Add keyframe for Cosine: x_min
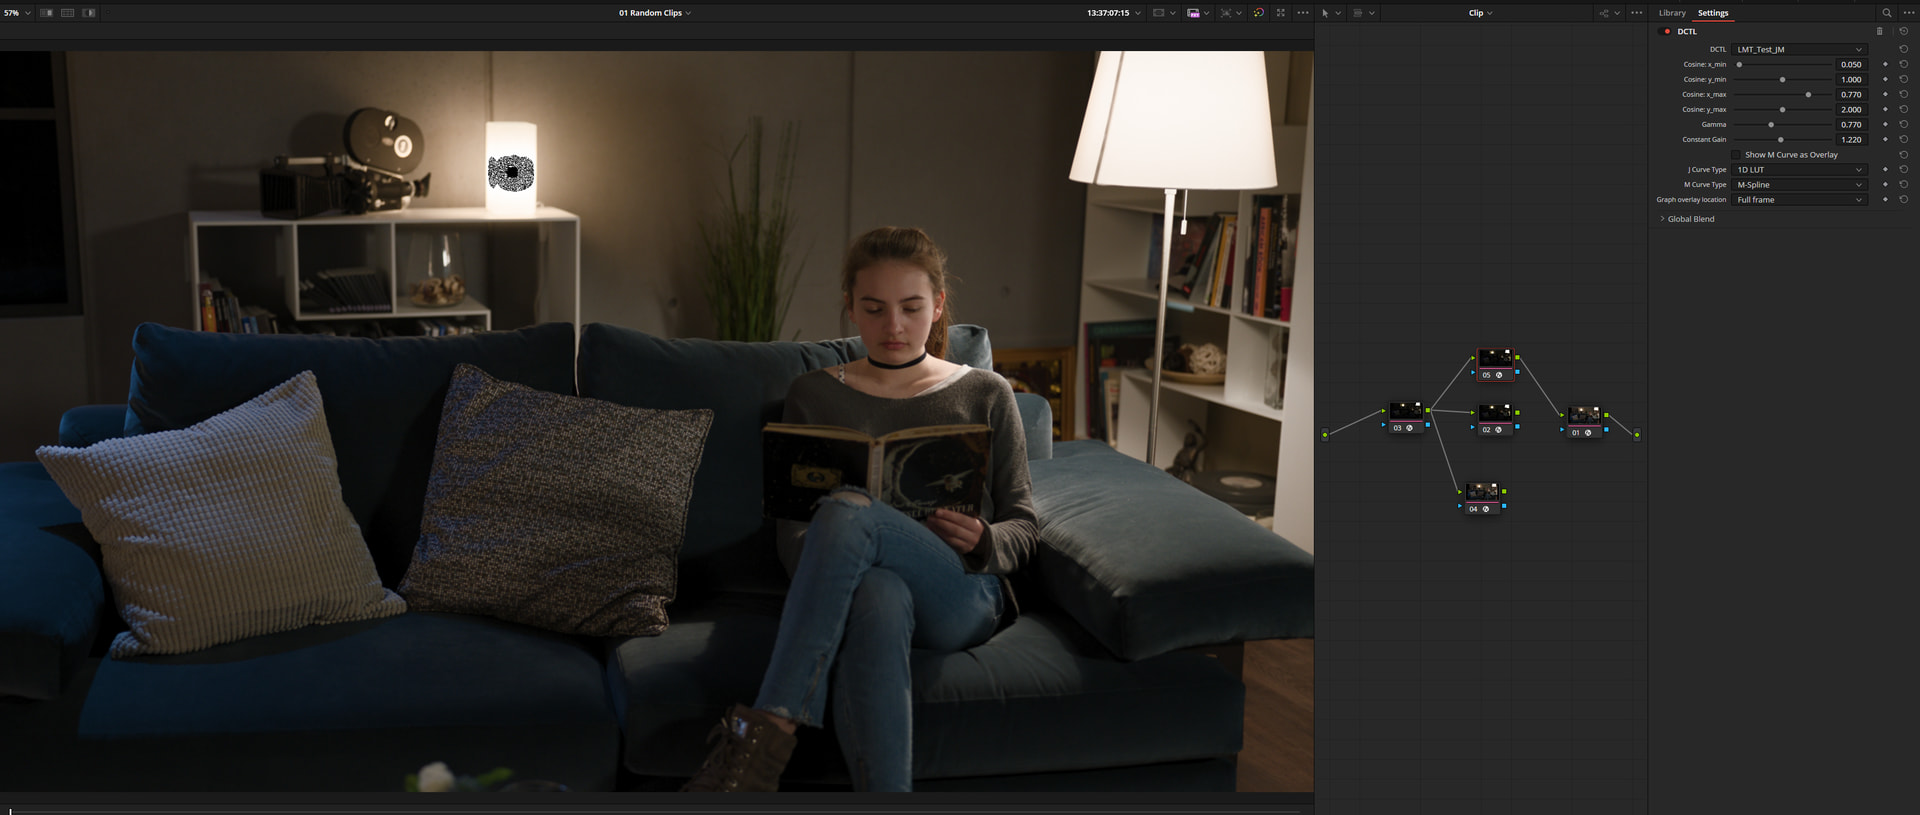 pos(1885,64)
